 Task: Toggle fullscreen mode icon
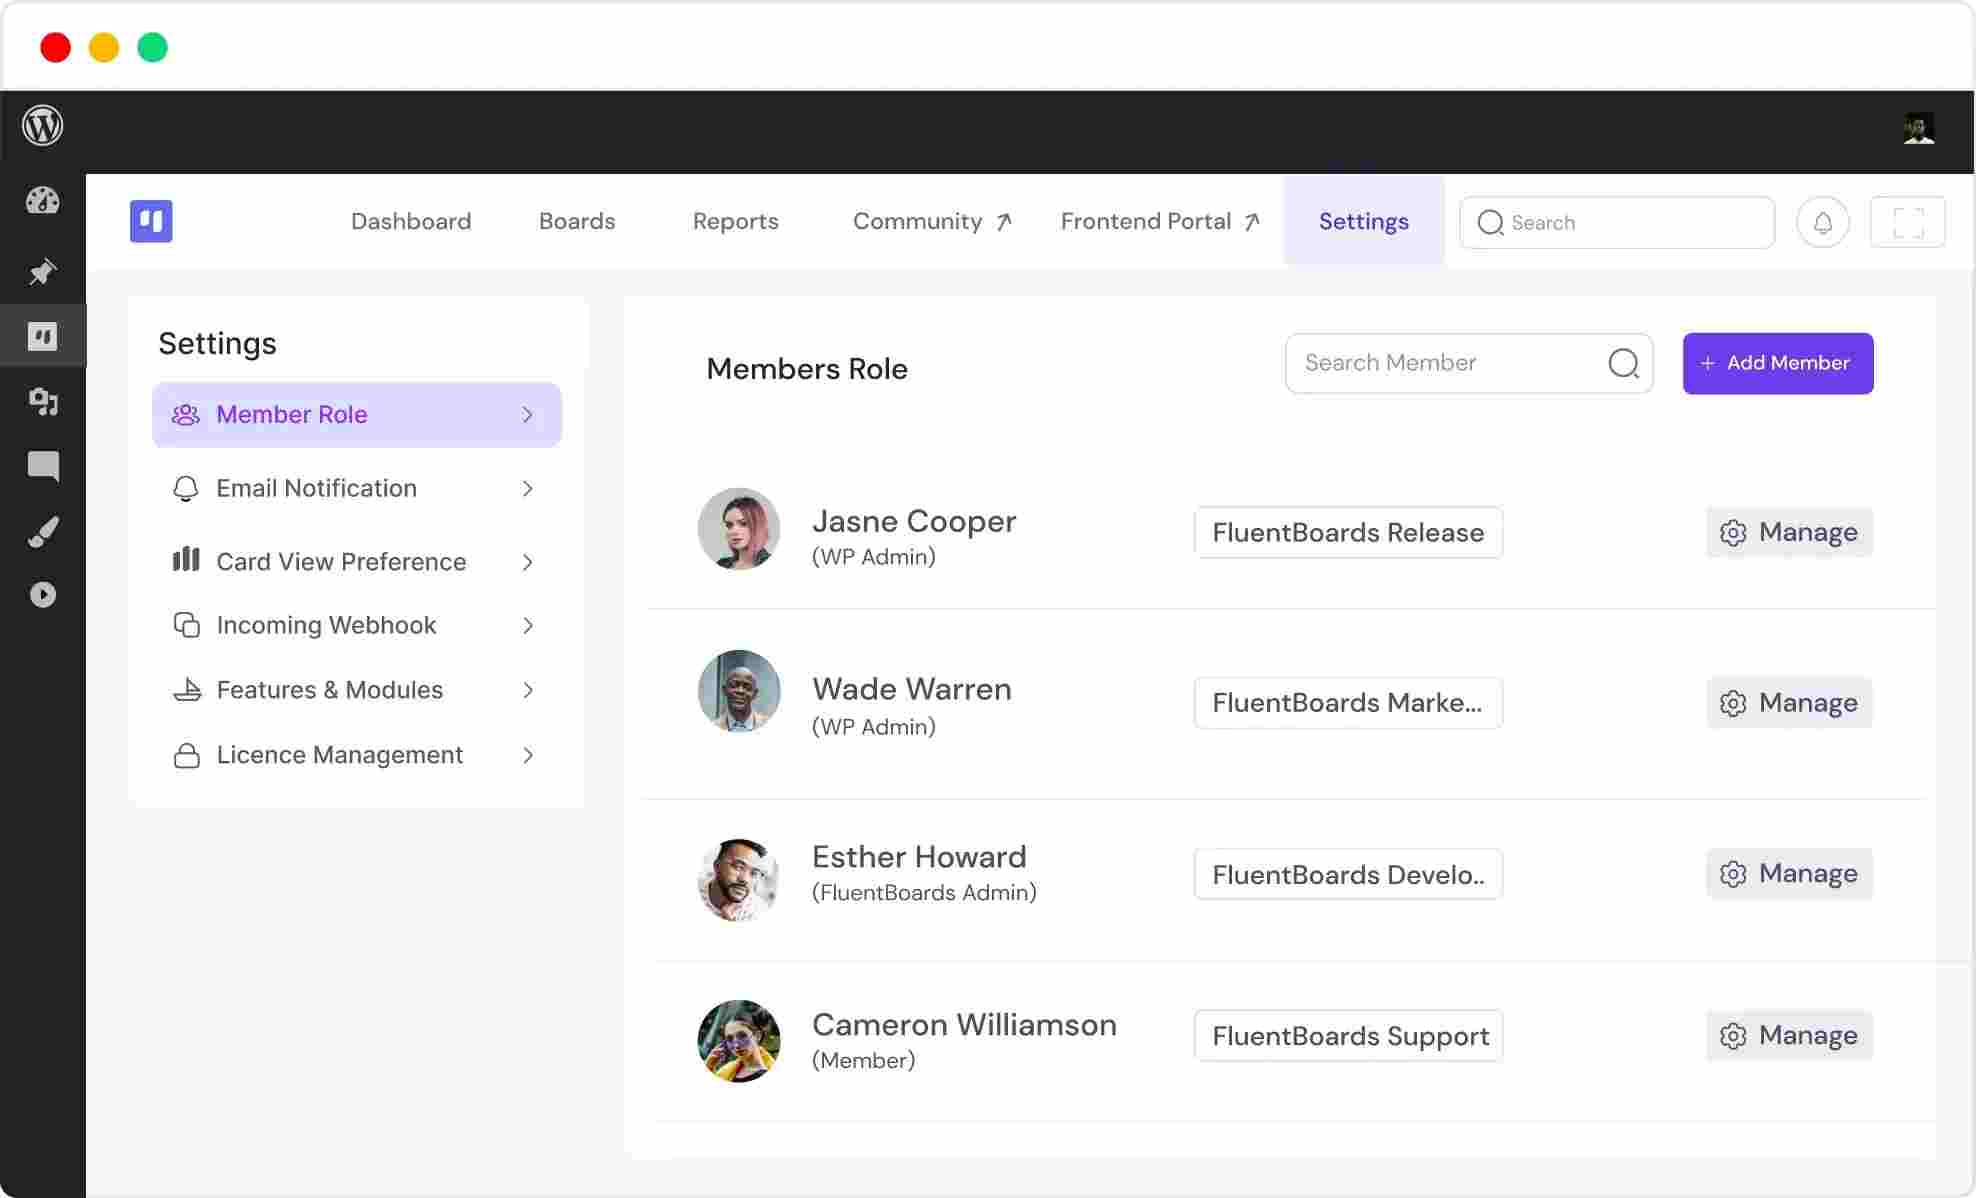(1908, 222)
